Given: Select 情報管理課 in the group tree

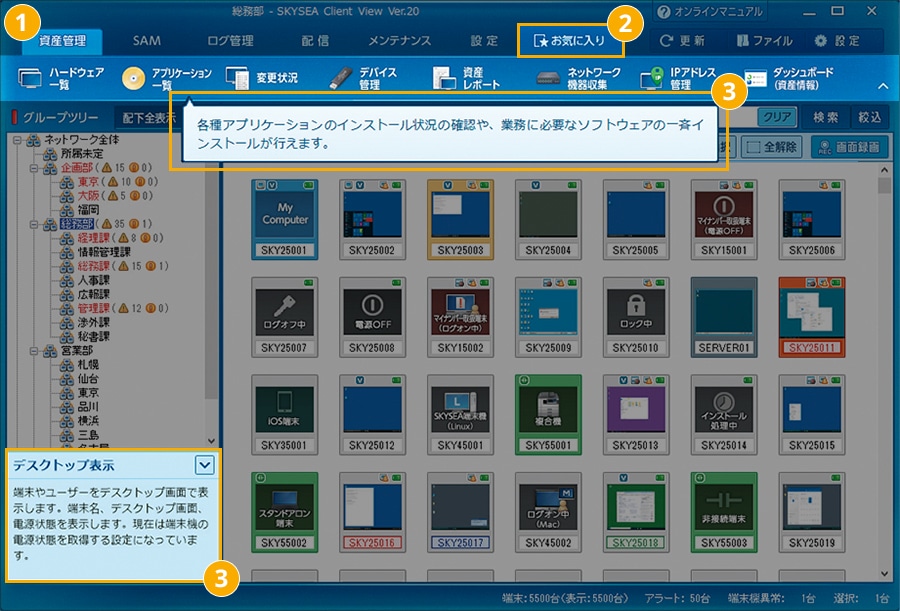Looking at the screenshot, I should (x=104, y=252).
